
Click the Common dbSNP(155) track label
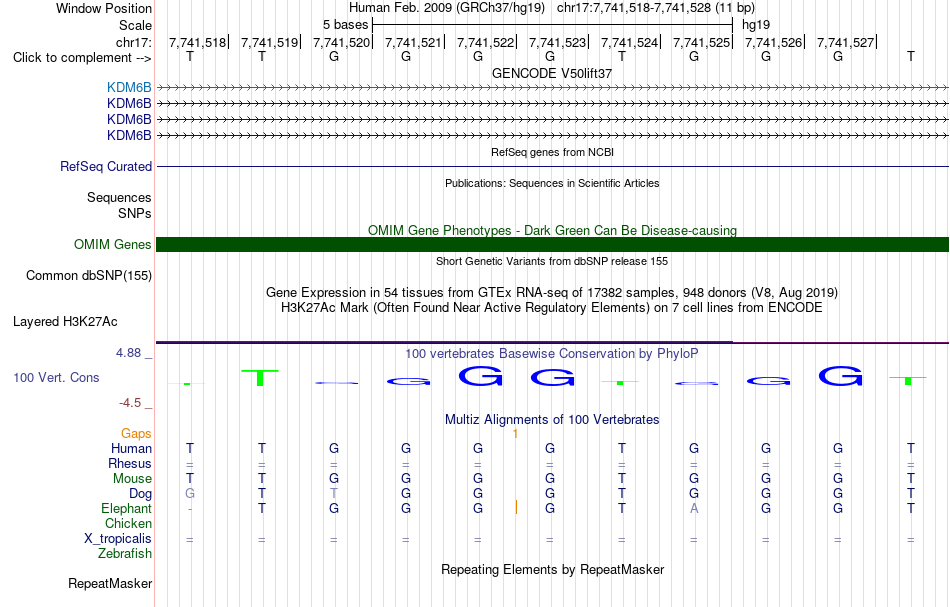(x=89, y=276)
